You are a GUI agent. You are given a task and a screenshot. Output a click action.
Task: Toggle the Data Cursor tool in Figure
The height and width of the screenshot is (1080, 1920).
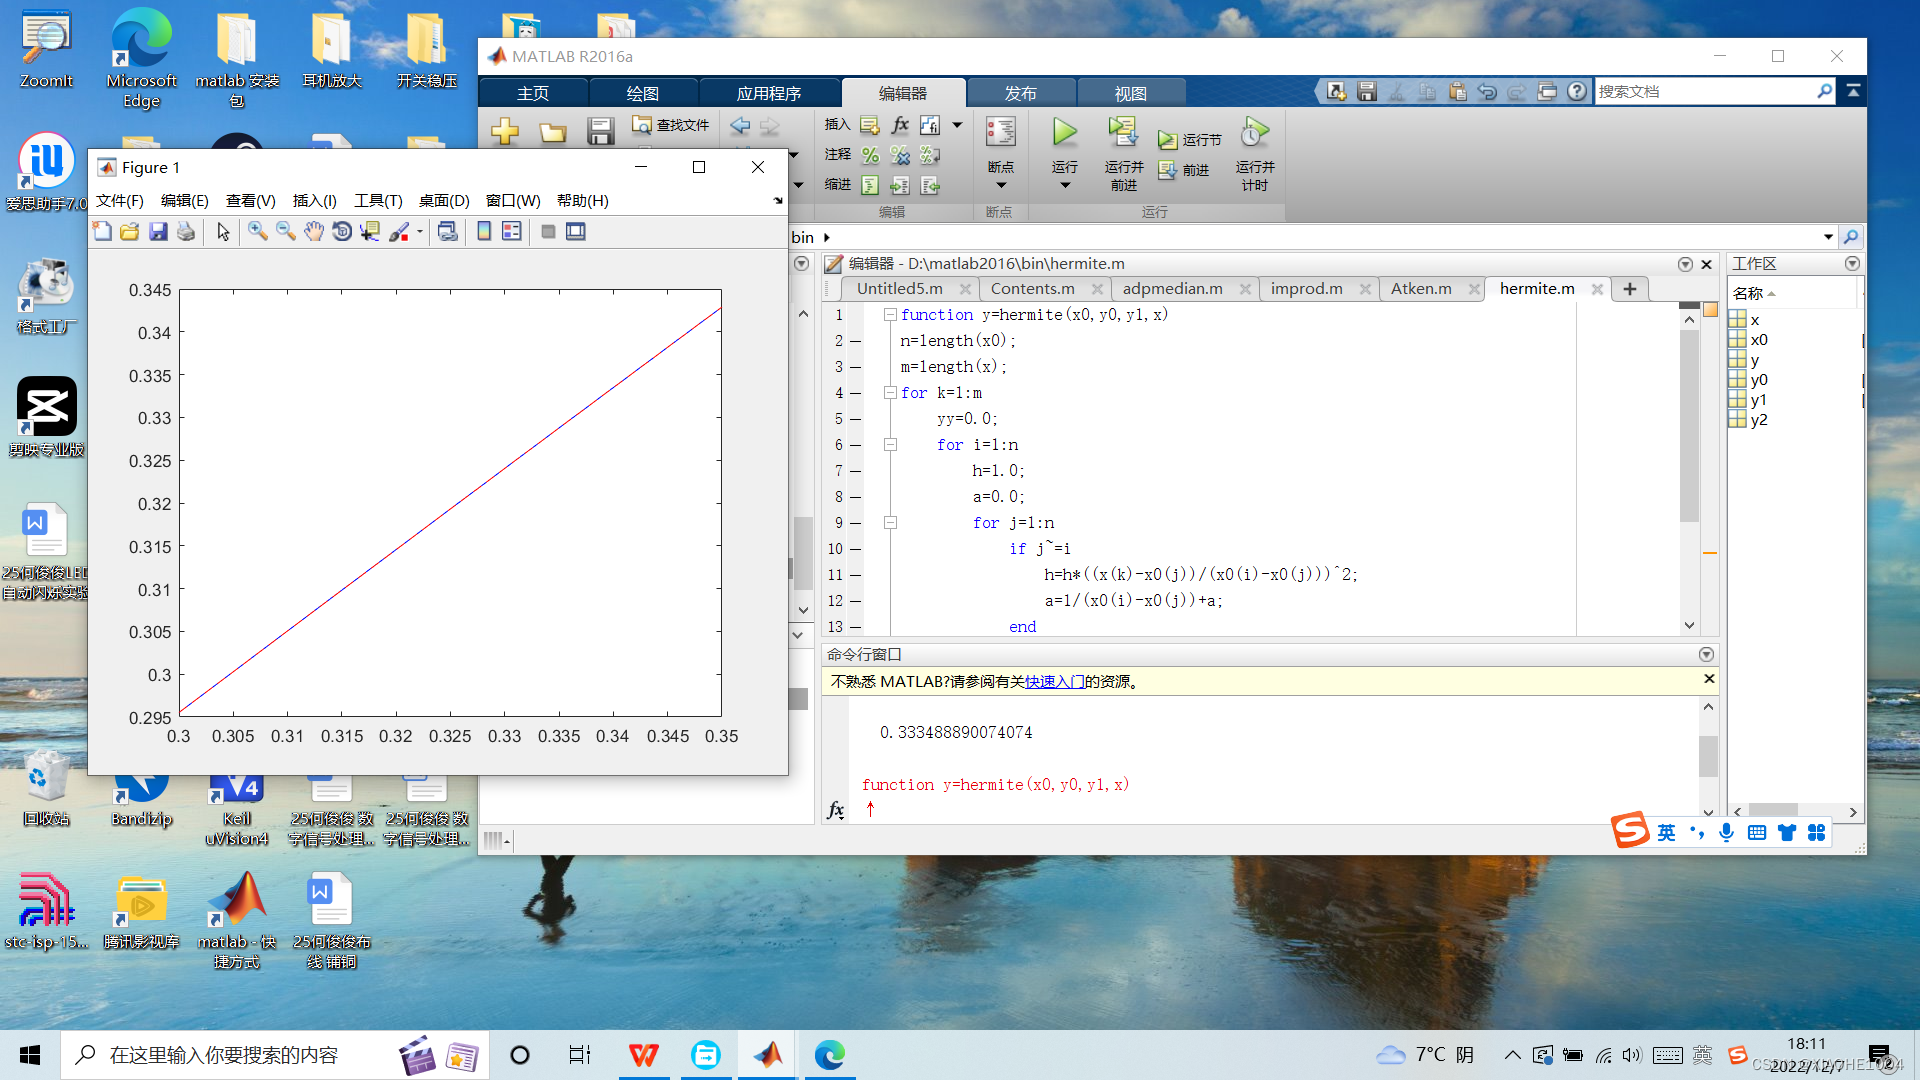coord(370,232)
